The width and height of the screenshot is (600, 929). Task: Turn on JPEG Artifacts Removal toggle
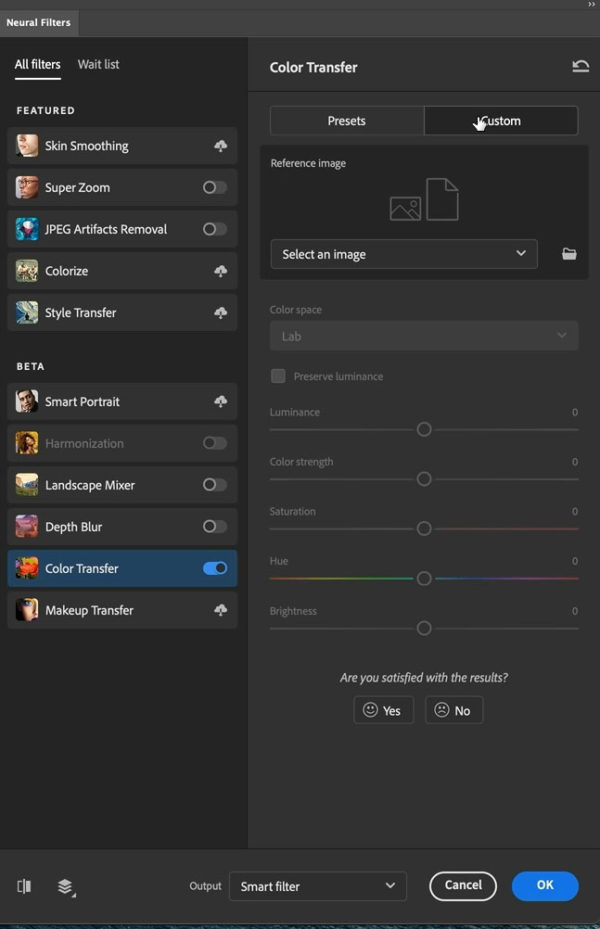214,229
